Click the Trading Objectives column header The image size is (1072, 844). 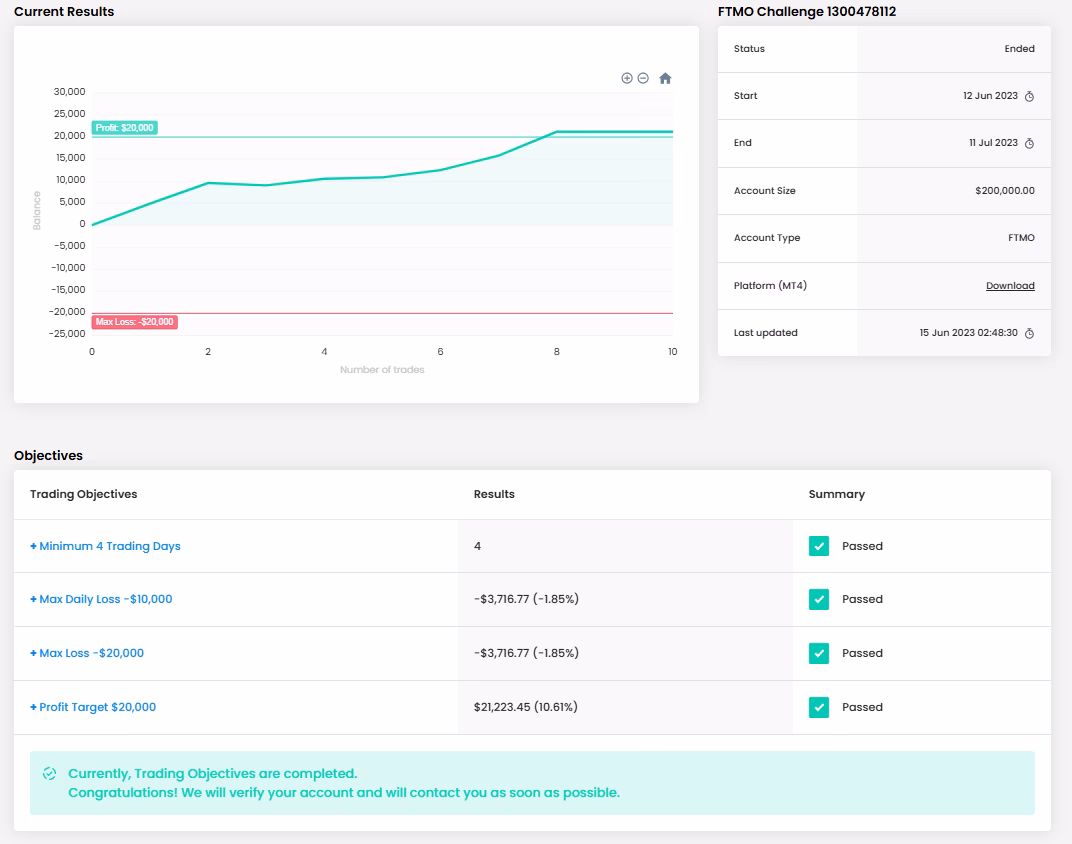click(84, 494)
